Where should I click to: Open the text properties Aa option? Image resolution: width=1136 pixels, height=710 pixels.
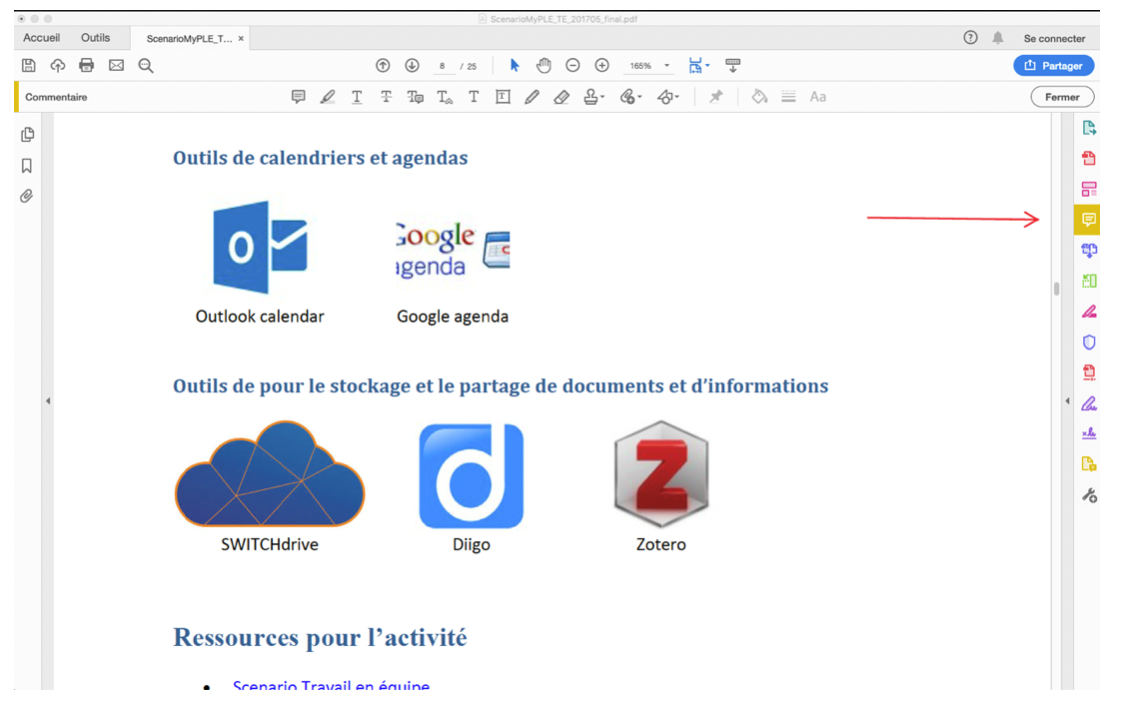818,96
